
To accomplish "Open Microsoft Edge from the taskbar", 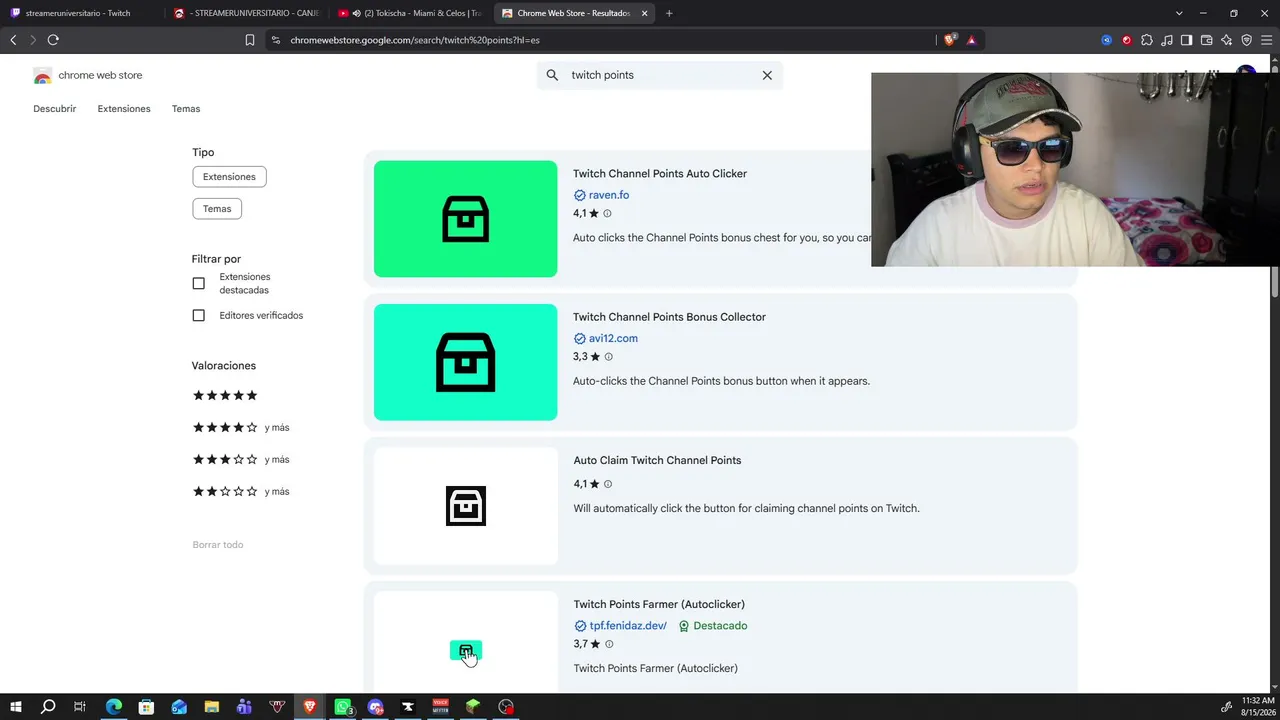I will click(114, 707).
